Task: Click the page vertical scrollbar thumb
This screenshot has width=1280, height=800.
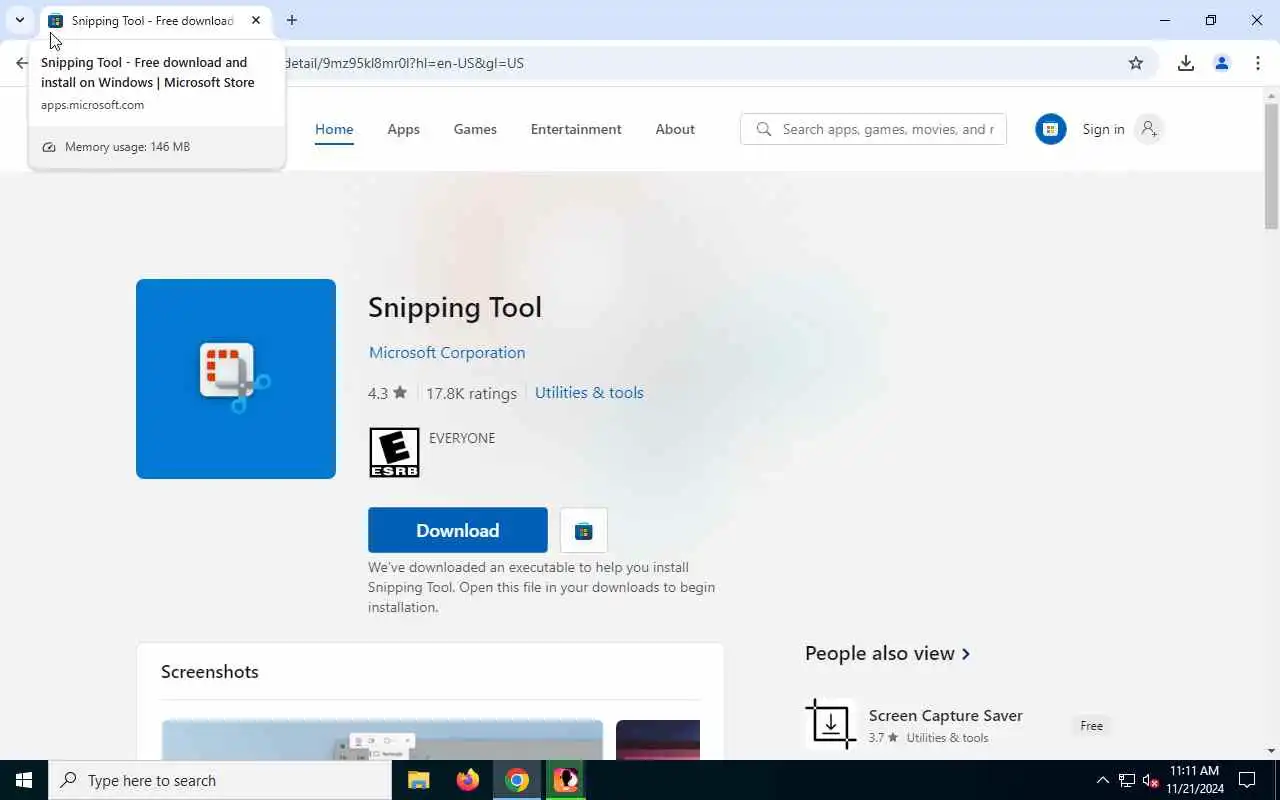Action: (x=1272, y=165)
